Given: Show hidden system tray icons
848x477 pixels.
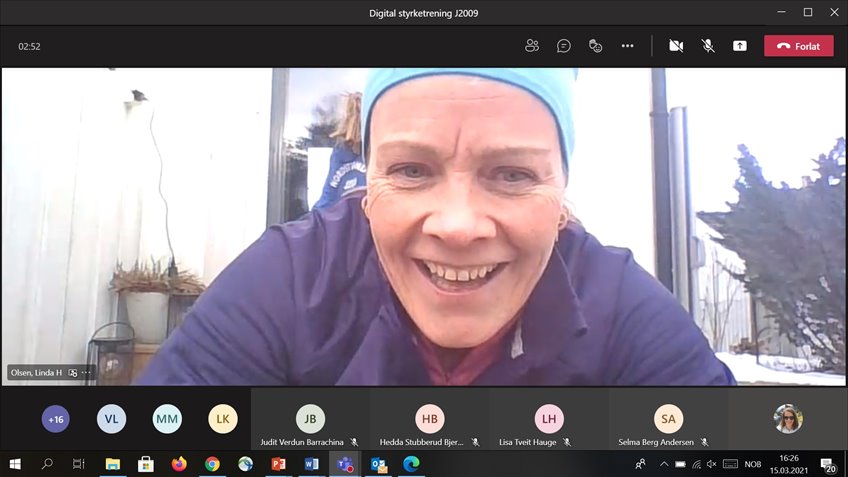Looking at the screenshot, I should click(663, 464).
